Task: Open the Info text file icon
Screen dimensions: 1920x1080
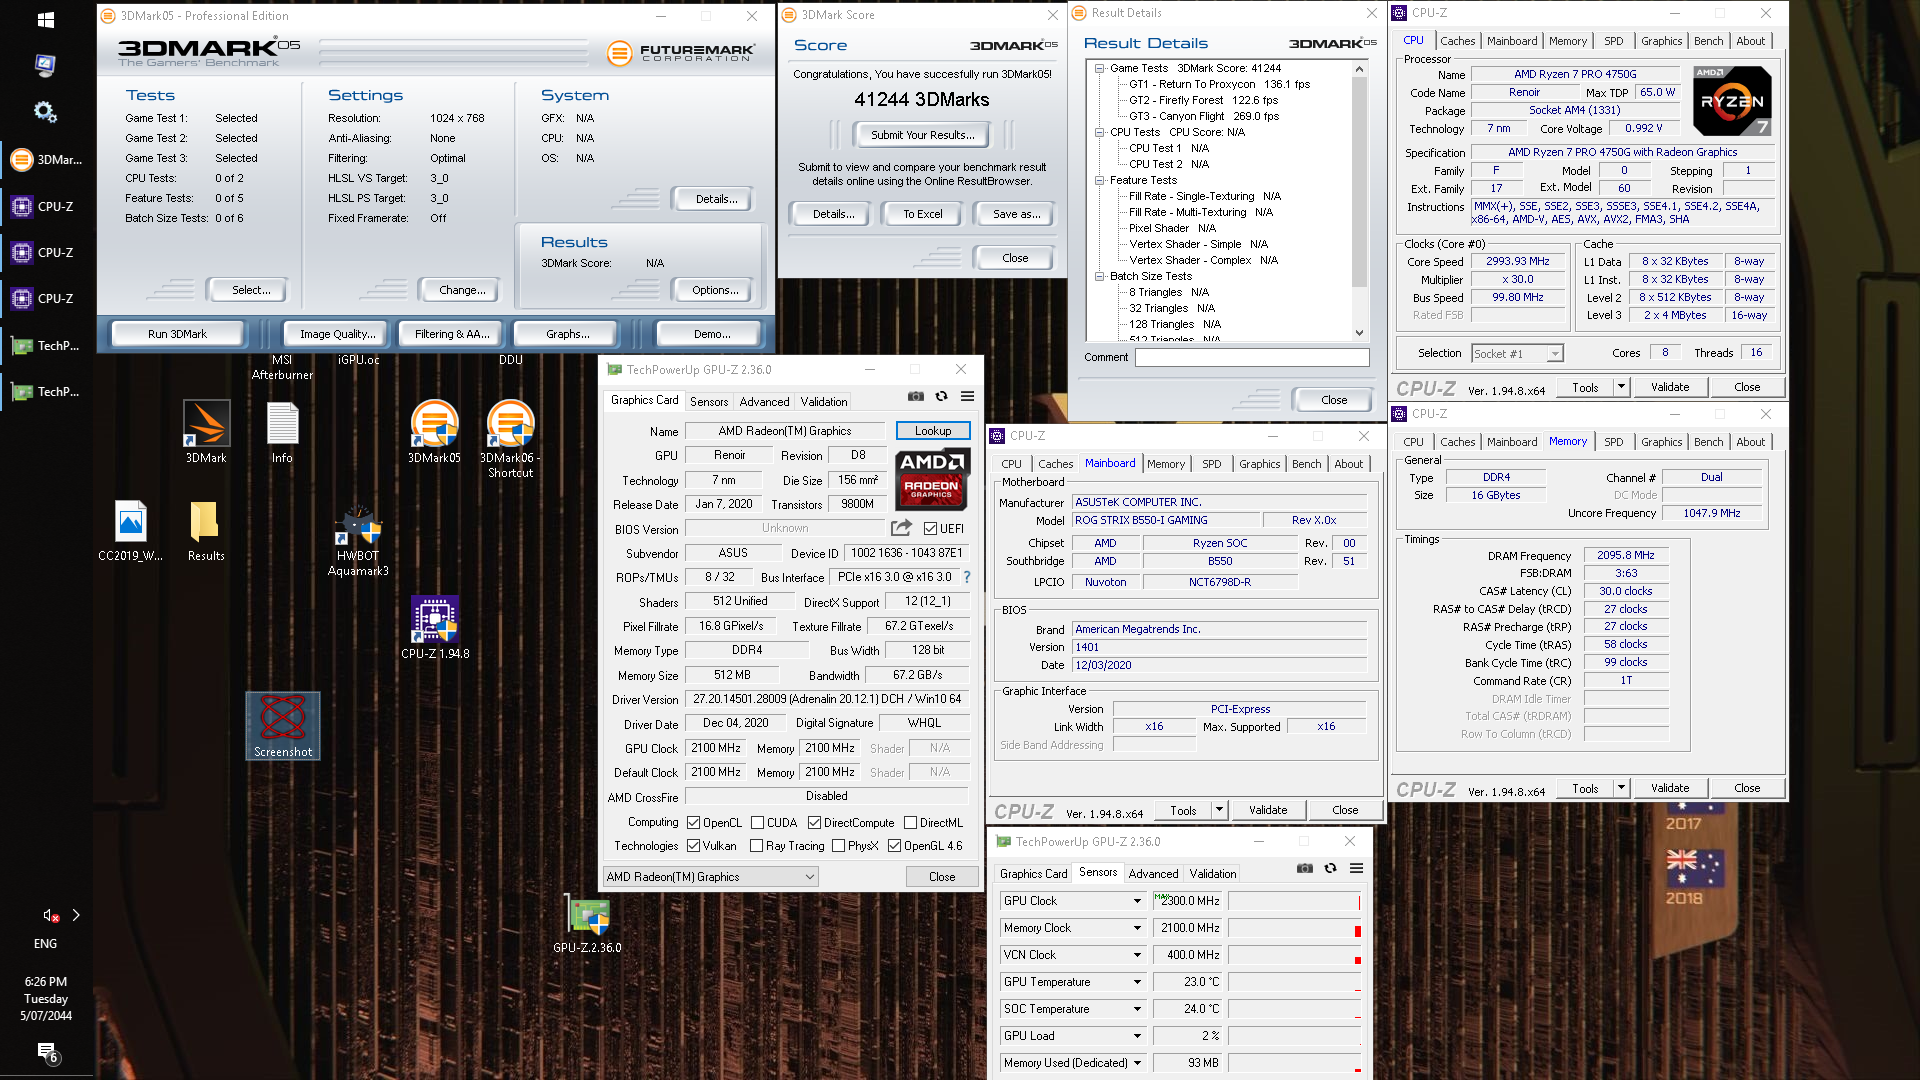Action: click(x=282, y=431)
